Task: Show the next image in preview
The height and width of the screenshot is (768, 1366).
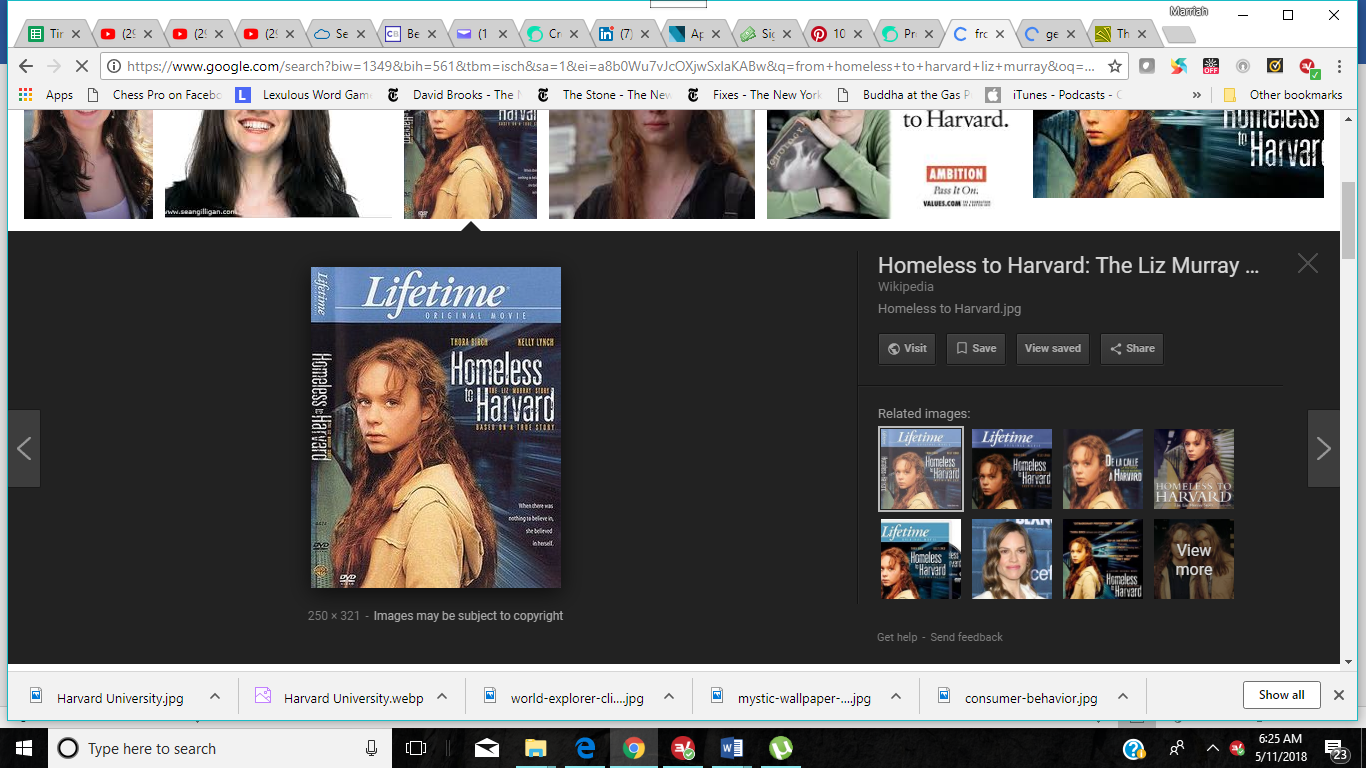Action: pos(1324,449)
